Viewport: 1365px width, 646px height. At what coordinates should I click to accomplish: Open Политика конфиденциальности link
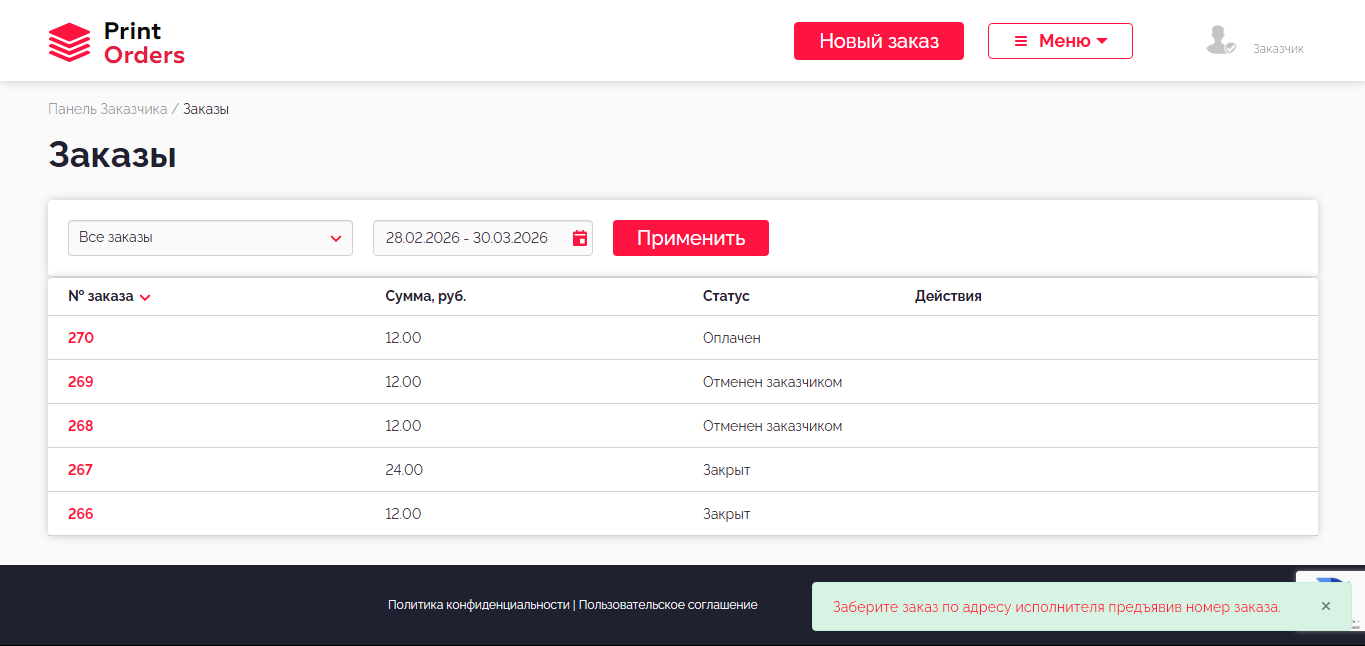(x=478, y=605)
